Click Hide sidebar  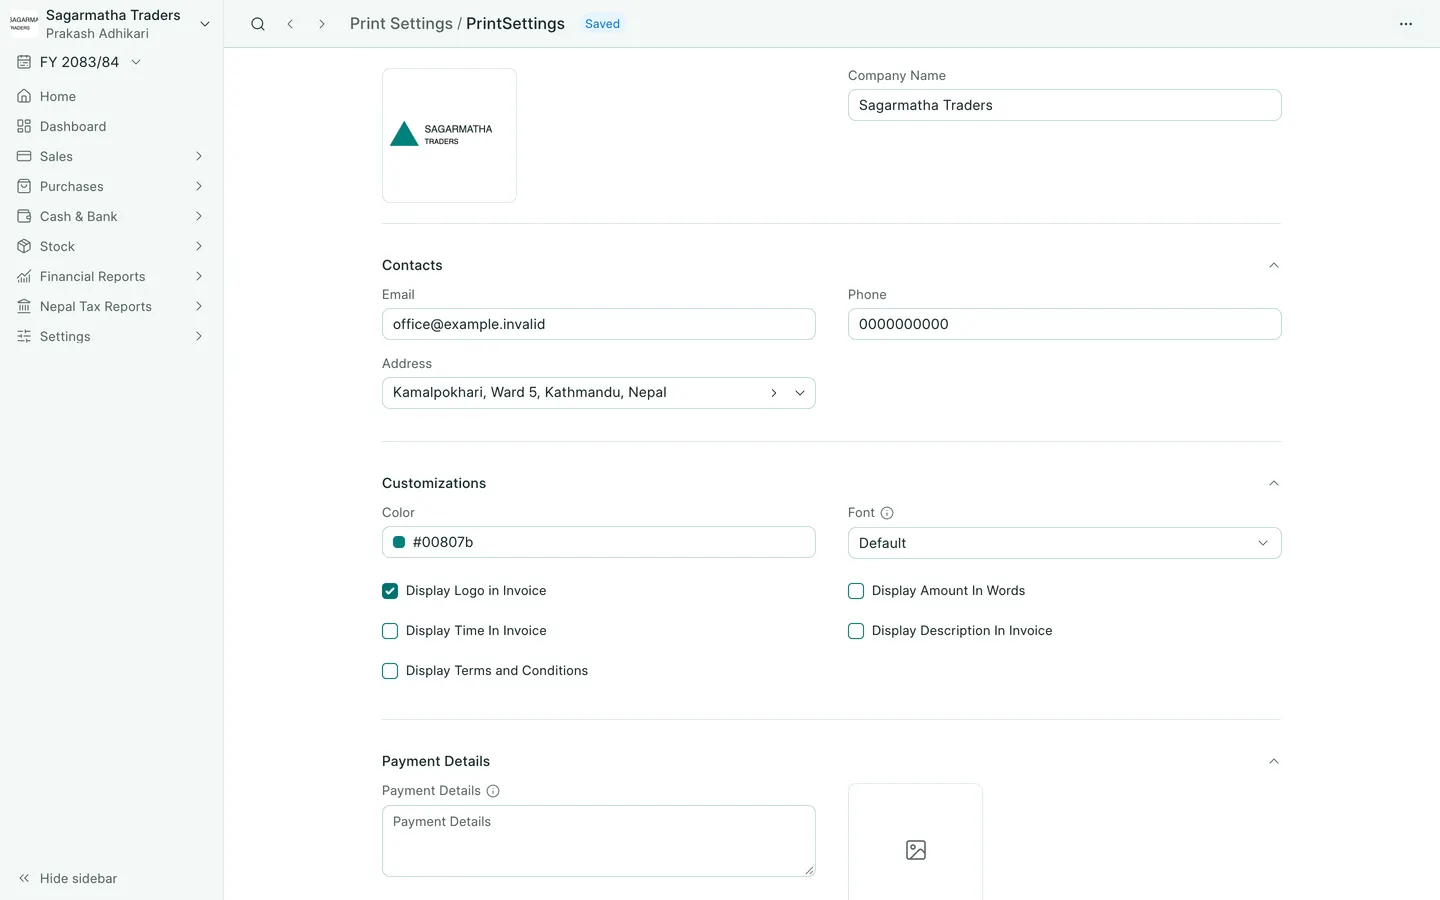(68, 878)
